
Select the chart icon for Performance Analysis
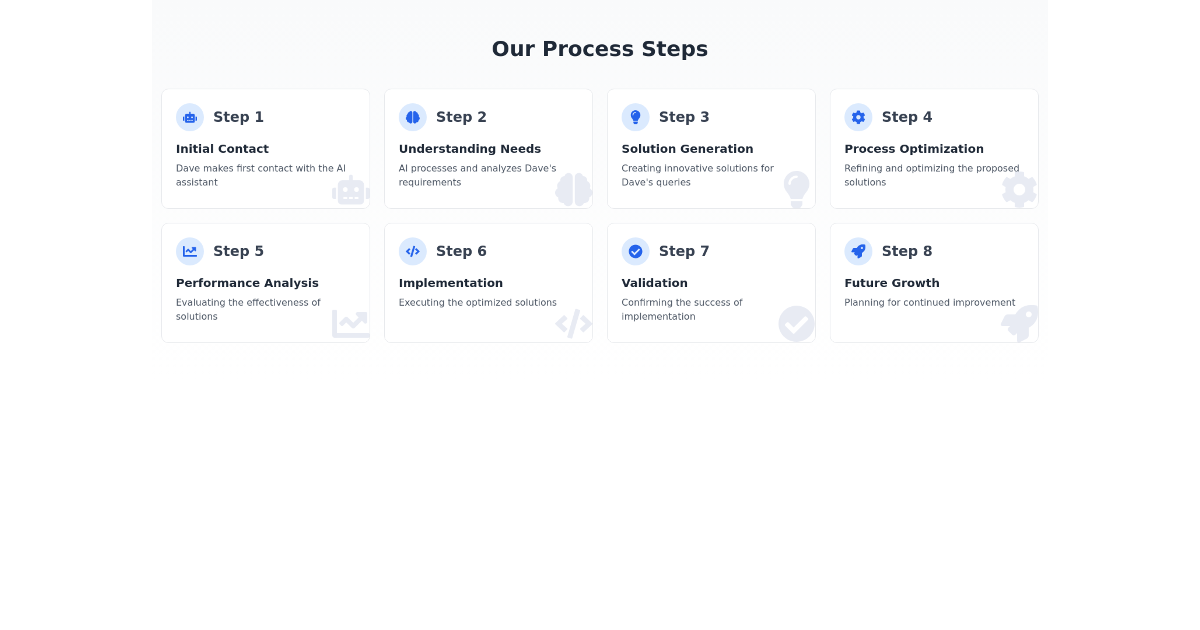coord(190,251)
